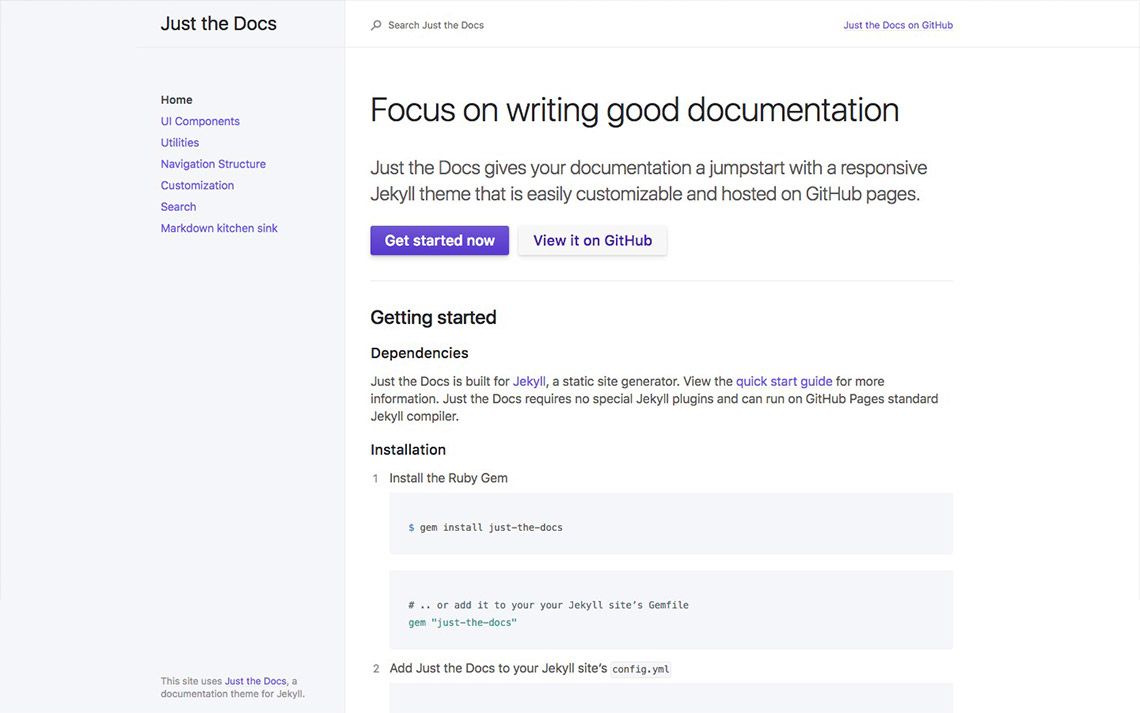Click the Getting started heading
1140x713 pixels.
pyautogui.click(x=434, y=316)
